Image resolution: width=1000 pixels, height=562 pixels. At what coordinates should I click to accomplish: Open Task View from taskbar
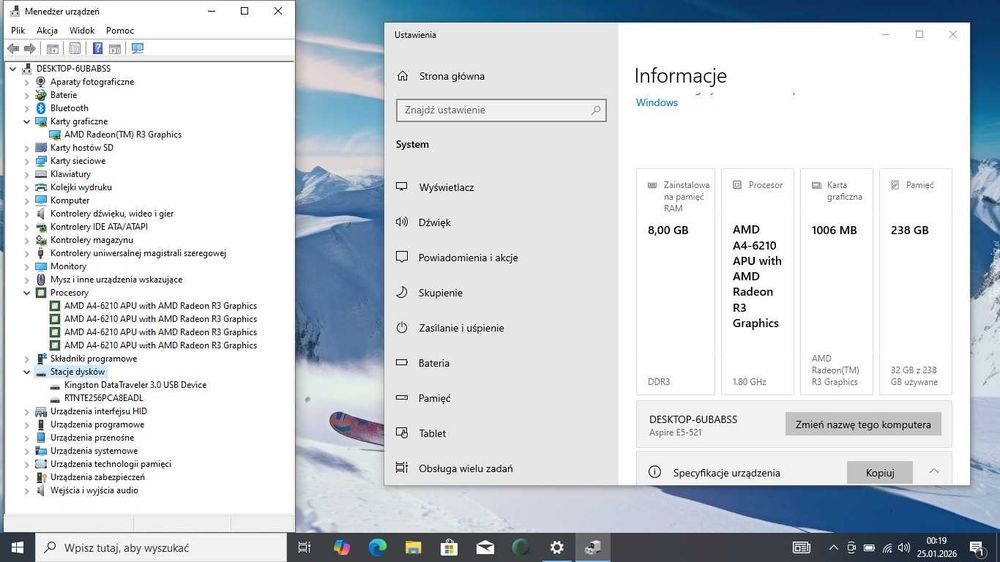click(304, 547)
